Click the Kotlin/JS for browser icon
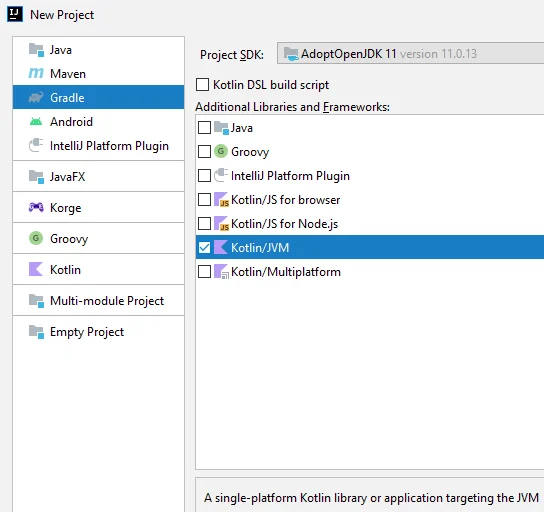The image size is (544, 512). [221, 199]
